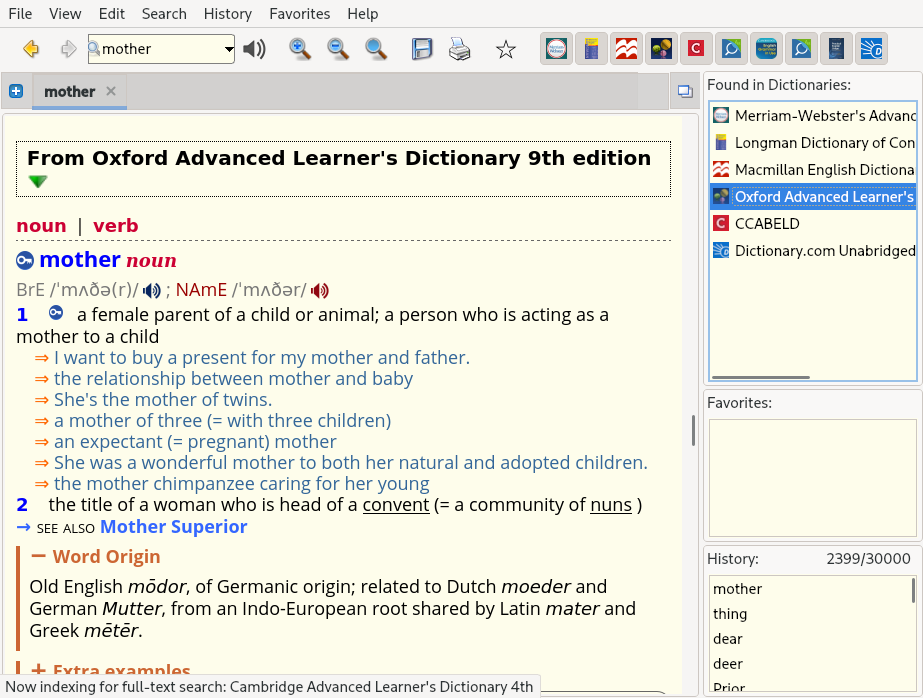The height and width of the screenshot is (698, 923).
Task: Jump to the noun section link
Action: (x=41, y=225)
